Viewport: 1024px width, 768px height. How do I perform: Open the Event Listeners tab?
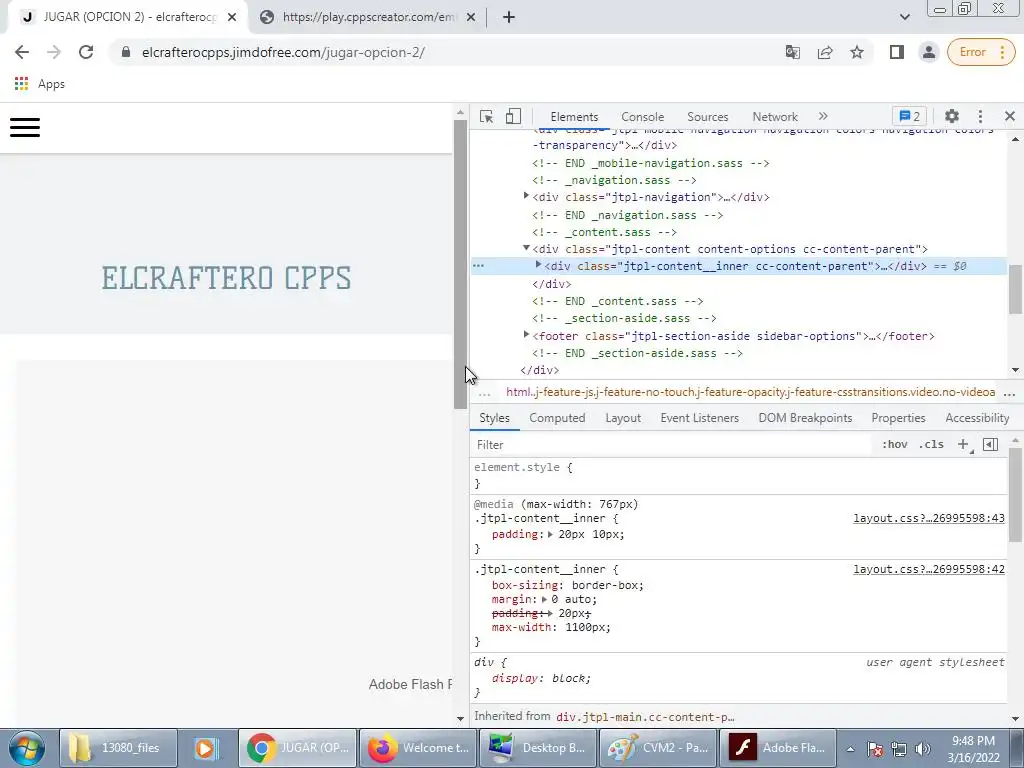tap(699, 418)
